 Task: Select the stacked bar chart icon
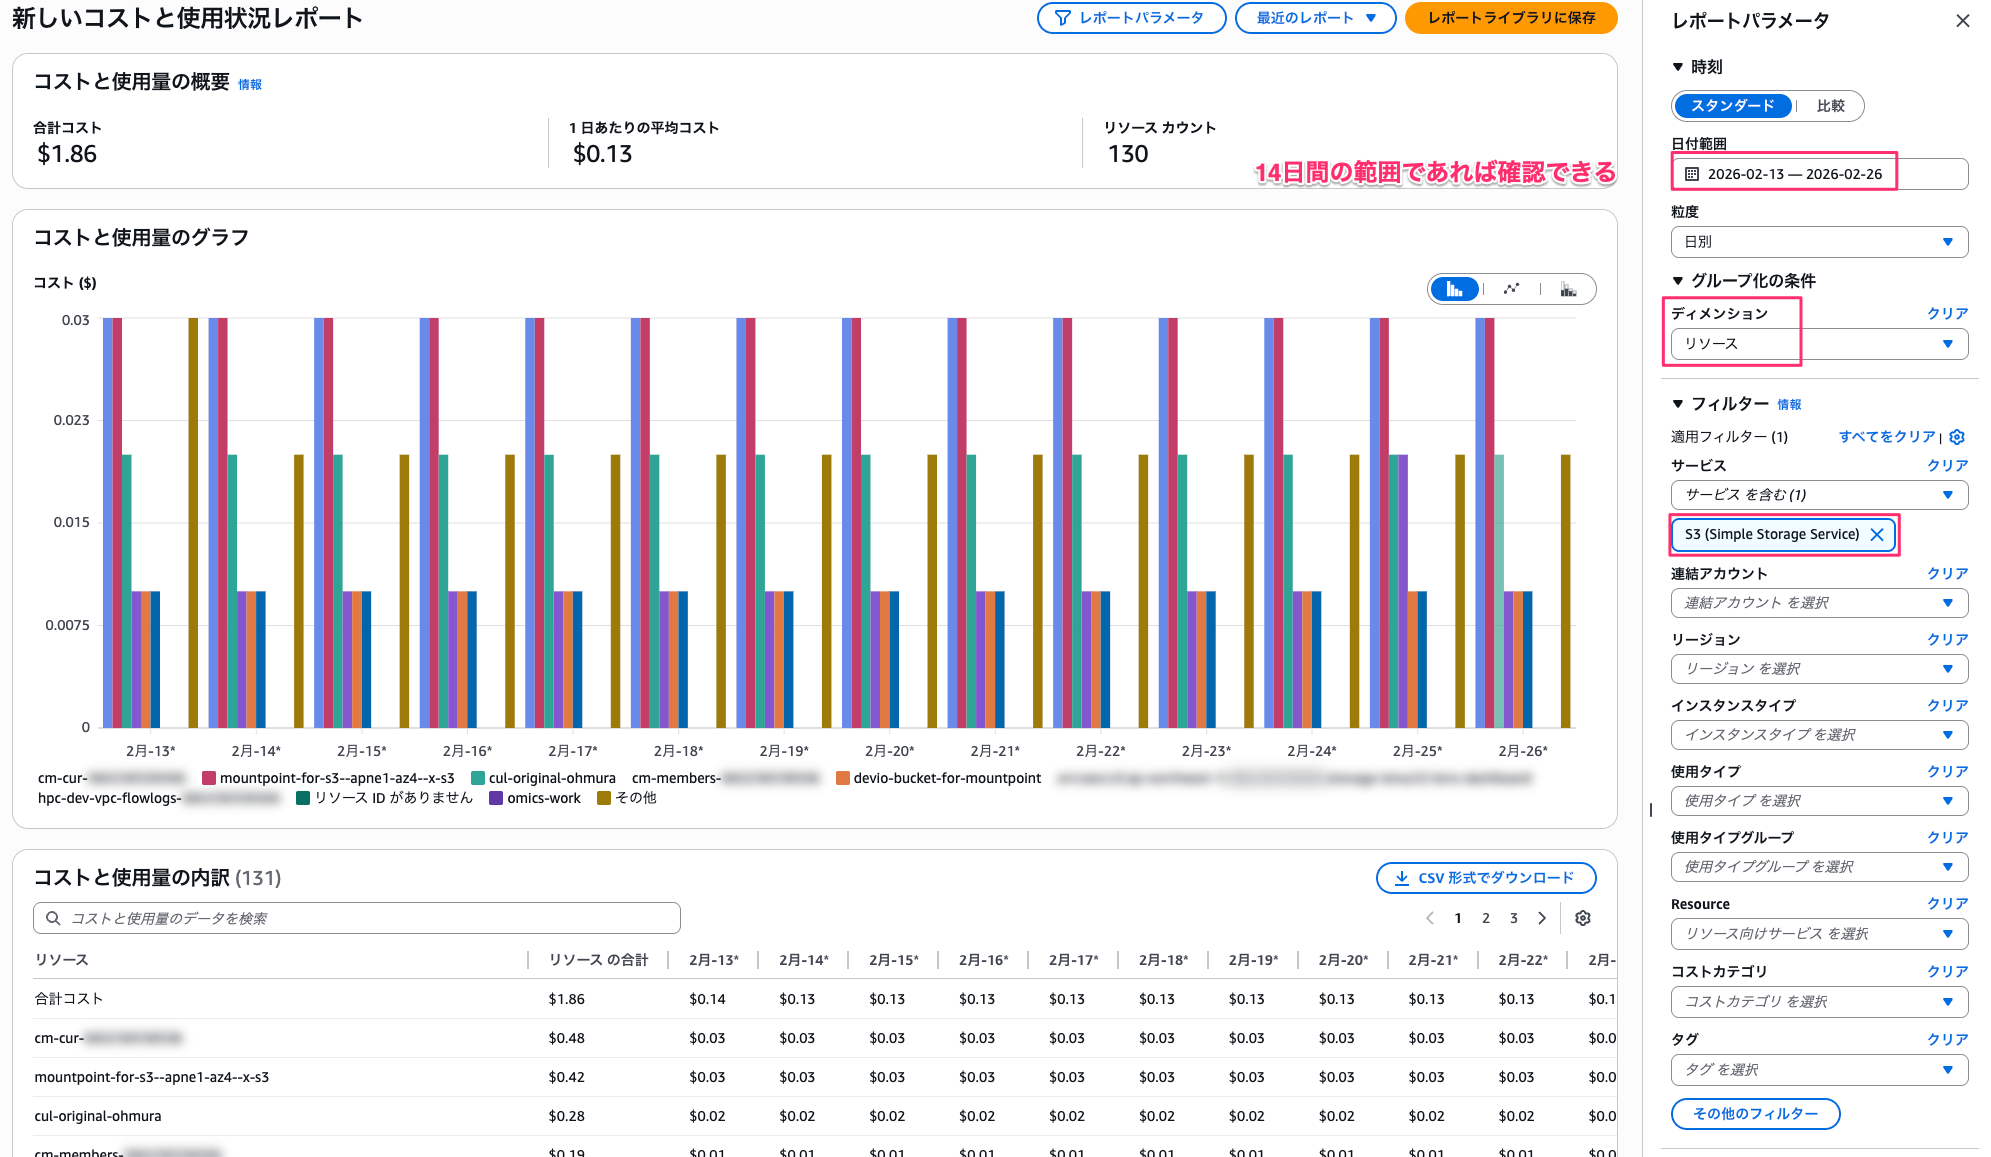pos(1569,289)
